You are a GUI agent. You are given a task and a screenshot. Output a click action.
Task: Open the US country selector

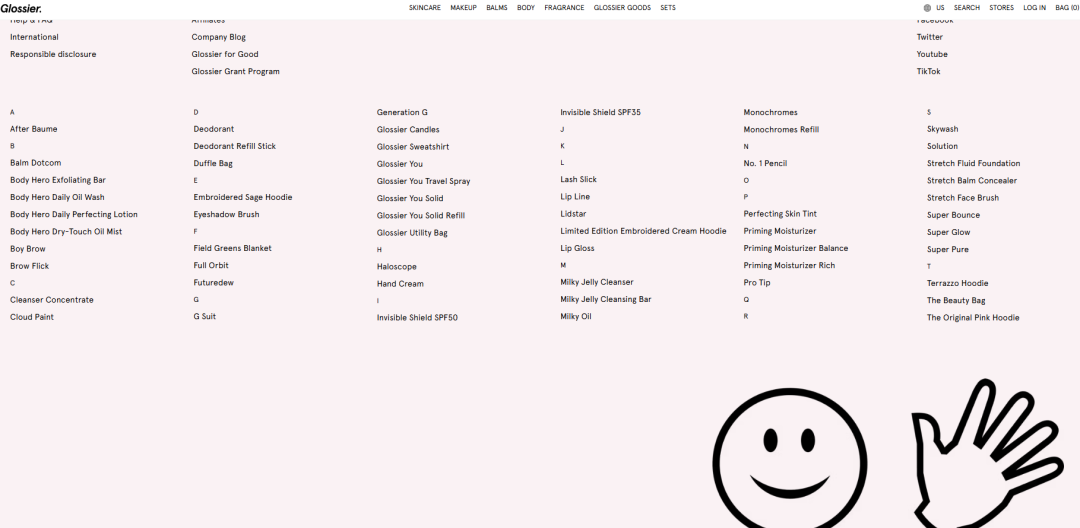coord(940,8)
